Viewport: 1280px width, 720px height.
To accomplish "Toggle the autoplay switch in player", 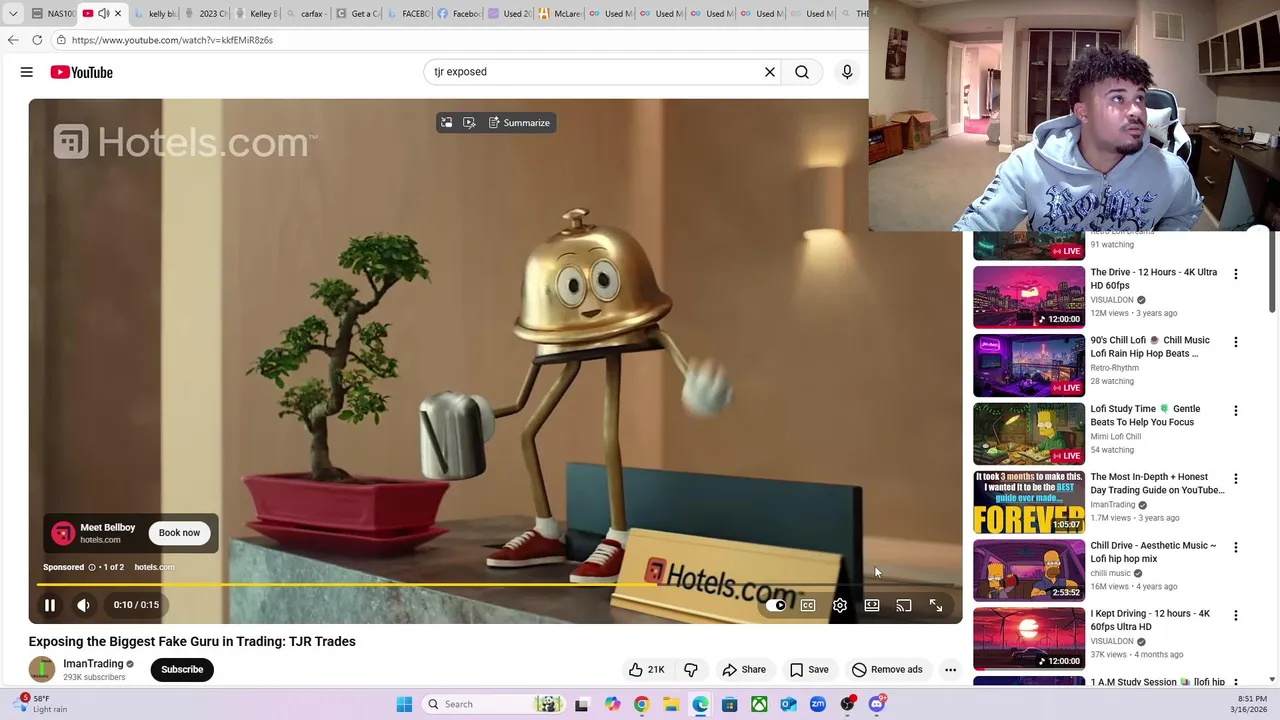I will 776,605.
